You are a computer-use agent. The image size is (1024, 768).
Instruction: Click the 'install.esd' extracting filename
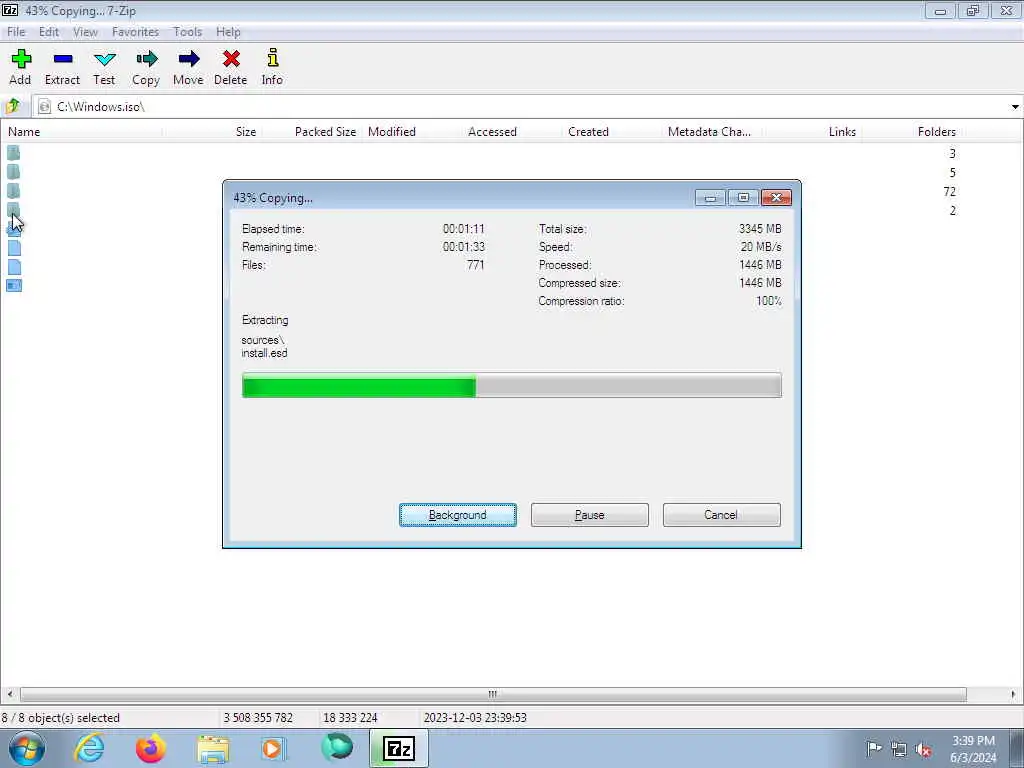[x=264, y=353]
